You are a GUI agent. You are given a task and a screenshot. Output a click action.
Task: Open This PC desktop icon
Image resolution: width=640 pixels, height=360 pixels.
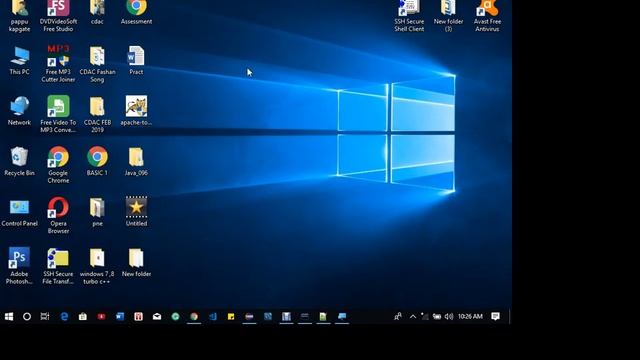click(x=19, y=60)
